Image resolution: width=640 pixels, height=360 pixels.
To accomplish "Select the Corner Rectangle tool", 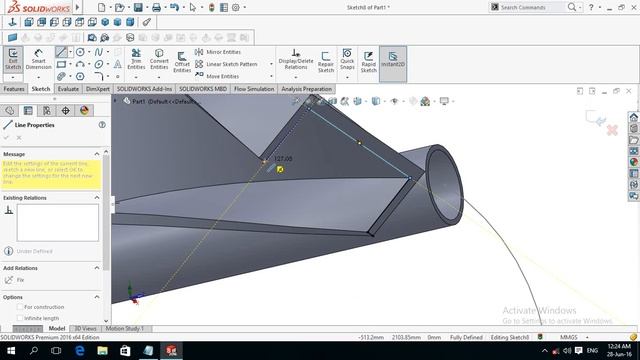I will click(61, 64).
